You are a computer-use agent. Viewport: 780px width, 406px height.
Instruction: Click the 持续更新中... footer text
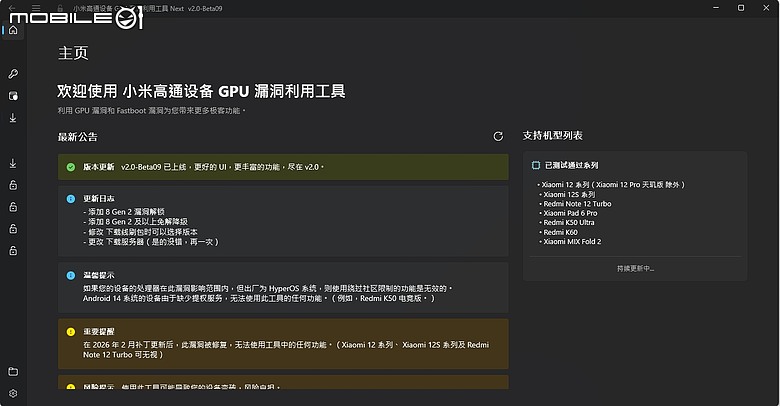(x=635, y=269)
